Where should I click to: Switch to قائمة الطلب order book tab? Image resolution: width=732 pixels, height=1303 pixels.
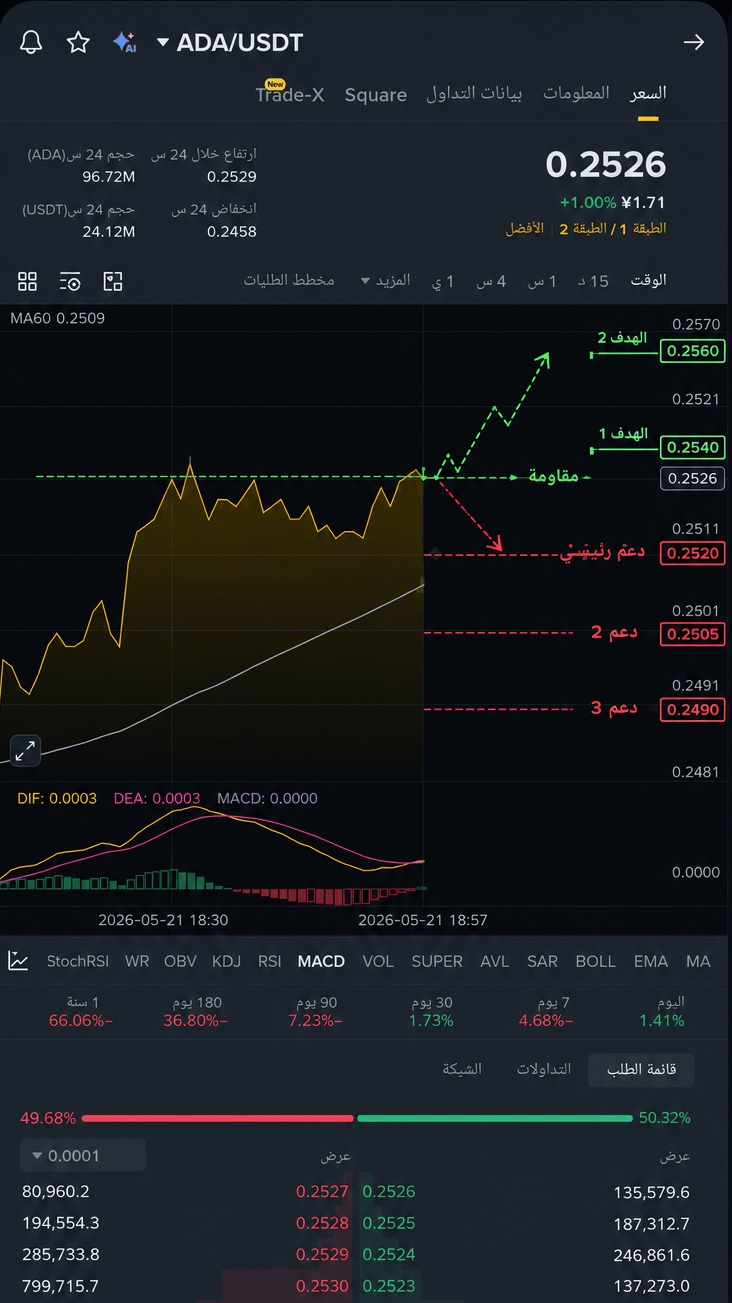641,1069
